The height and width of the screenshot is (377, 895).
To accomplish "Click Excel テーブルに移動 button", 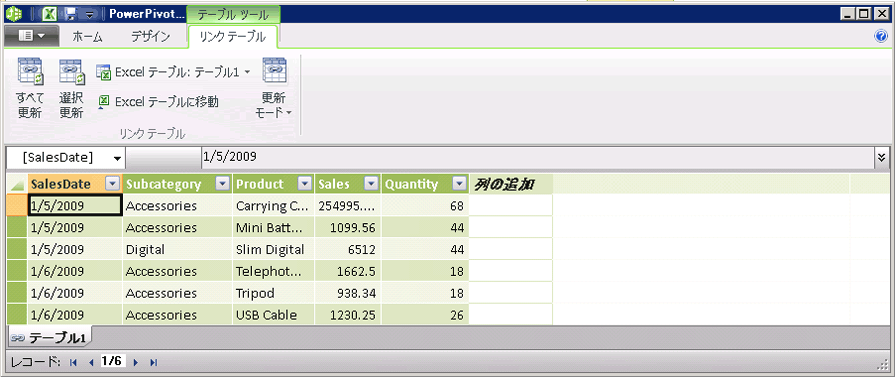I will click(x=159, y=102).
